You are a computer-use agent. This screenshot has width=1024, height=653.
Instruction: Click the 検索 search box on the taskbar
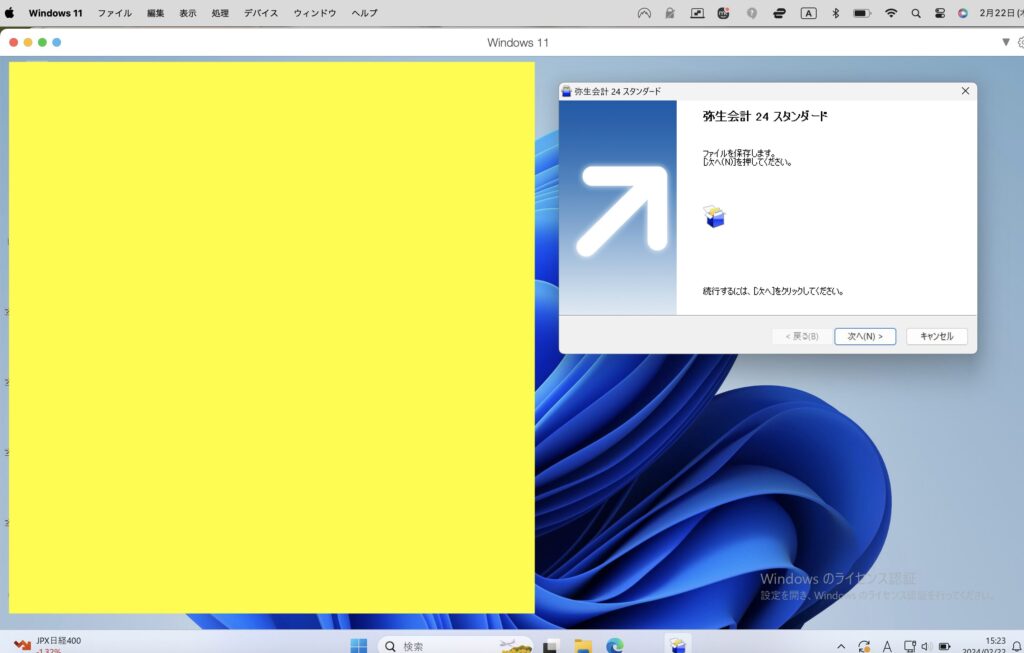click(455, 646)
